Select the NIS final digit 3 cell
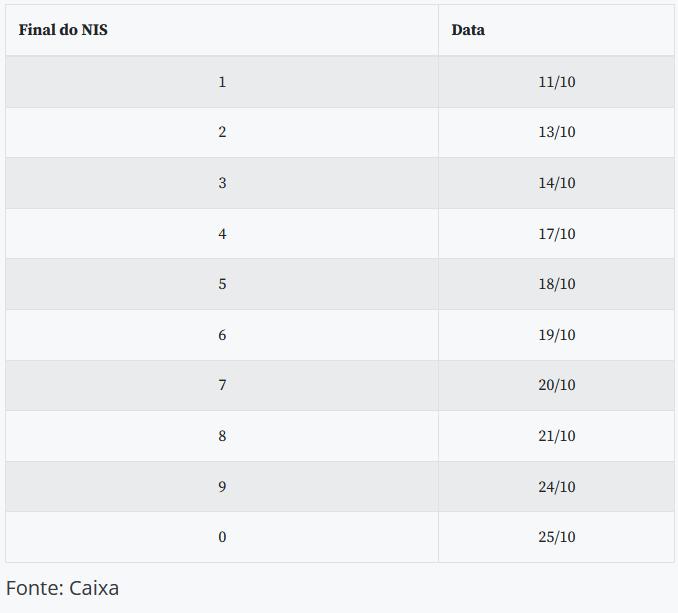 tap(222, 183)
